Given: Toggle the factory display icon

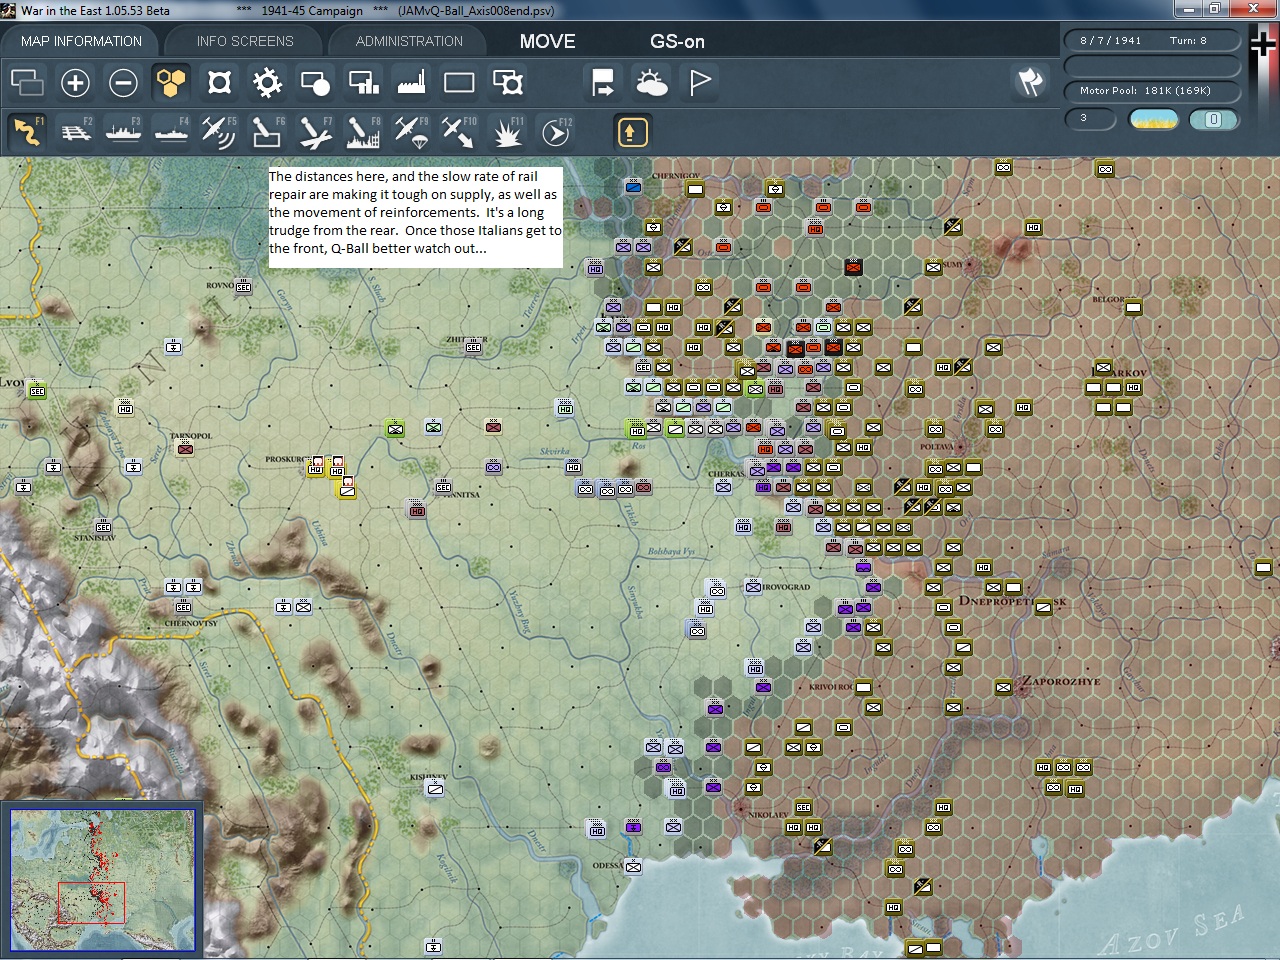Looking at the screenshot, I should pos(411,82).
